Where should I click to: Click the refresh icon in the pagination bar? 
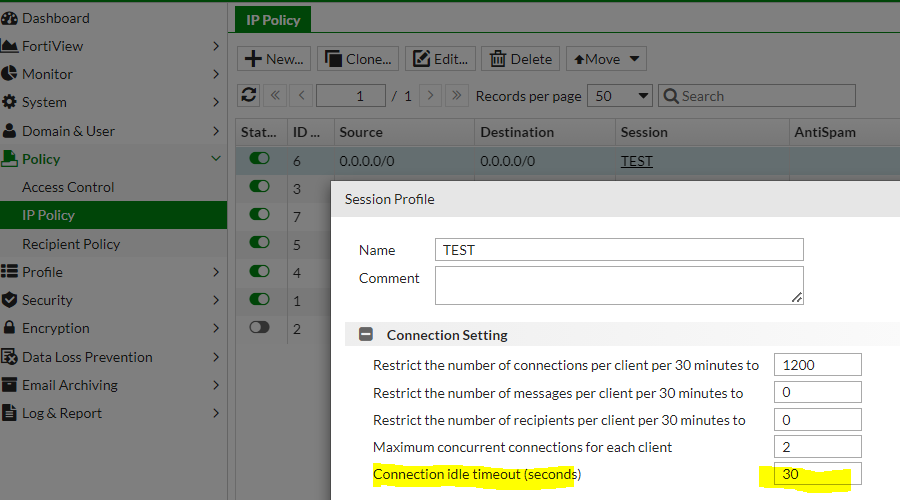coord(249,96)
